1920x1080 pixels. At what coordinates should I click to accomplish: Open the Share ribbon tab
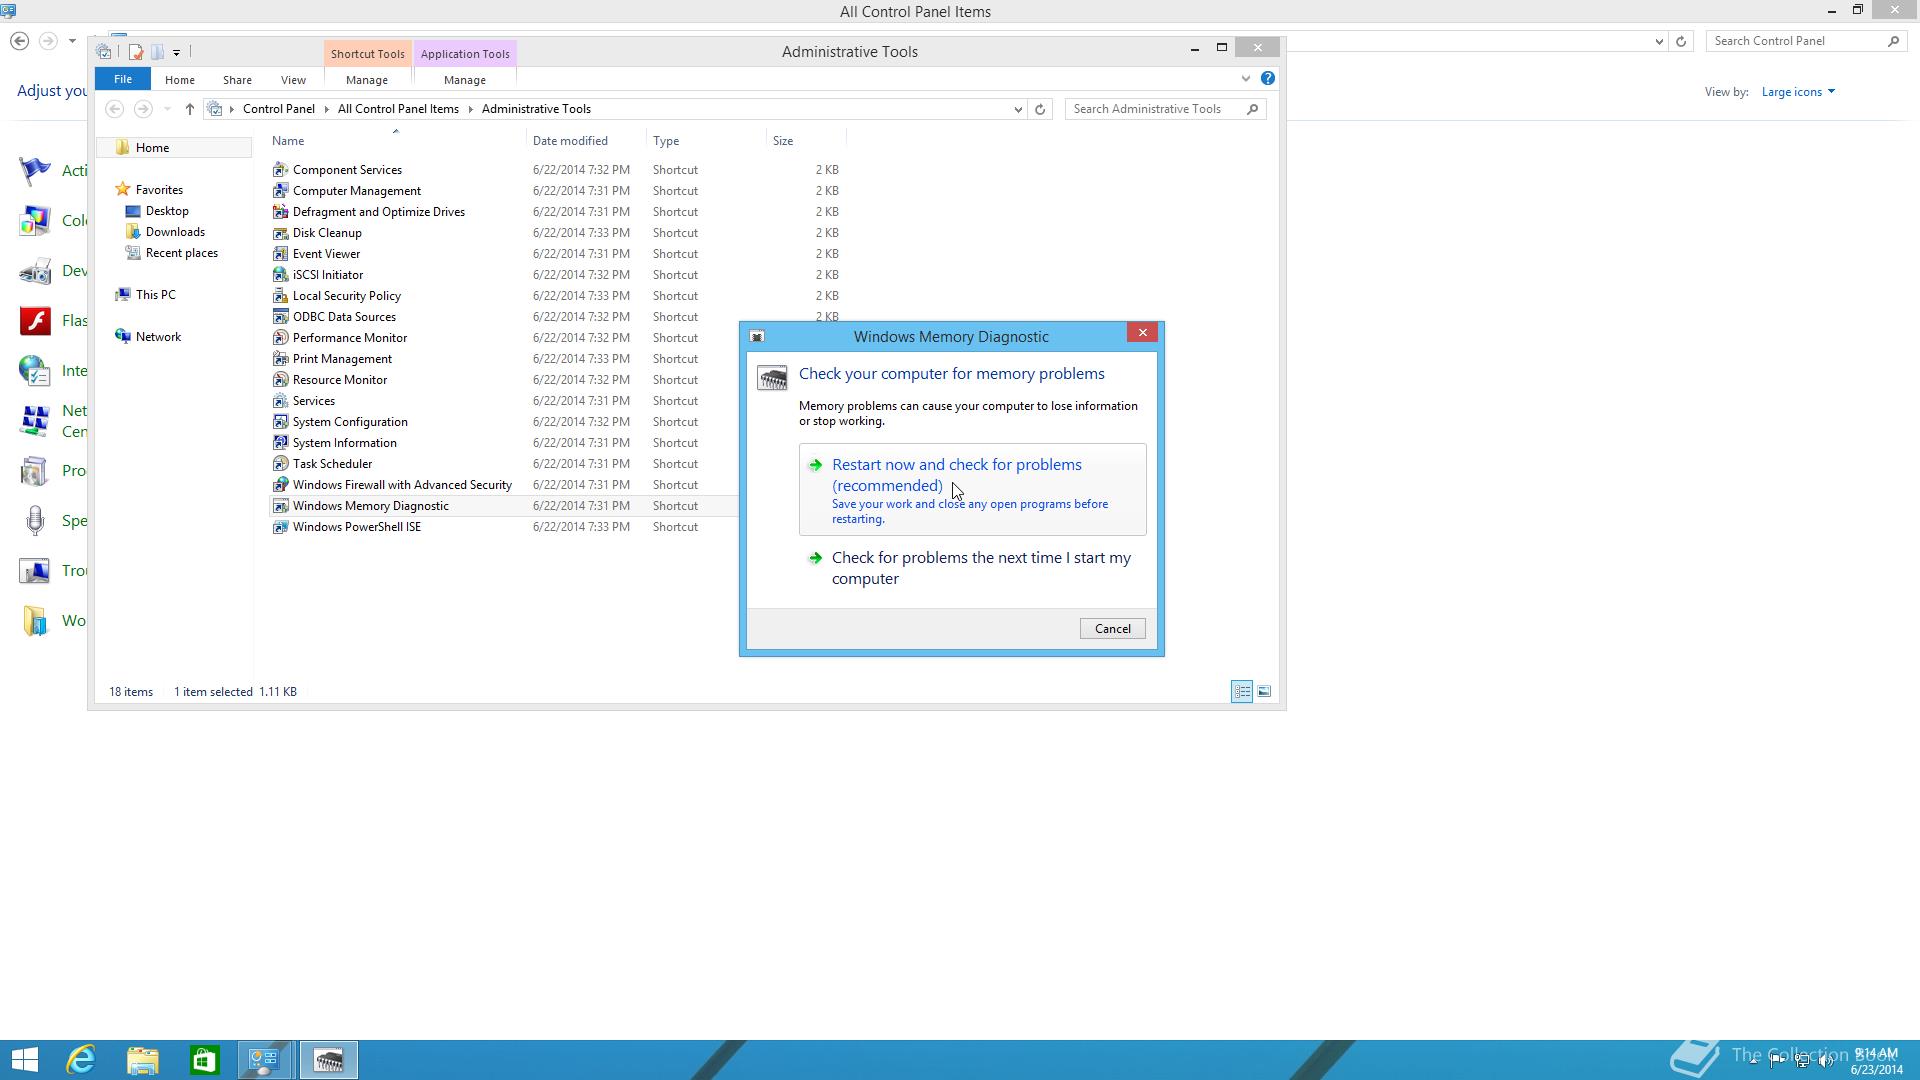click(x=237, y=80)
